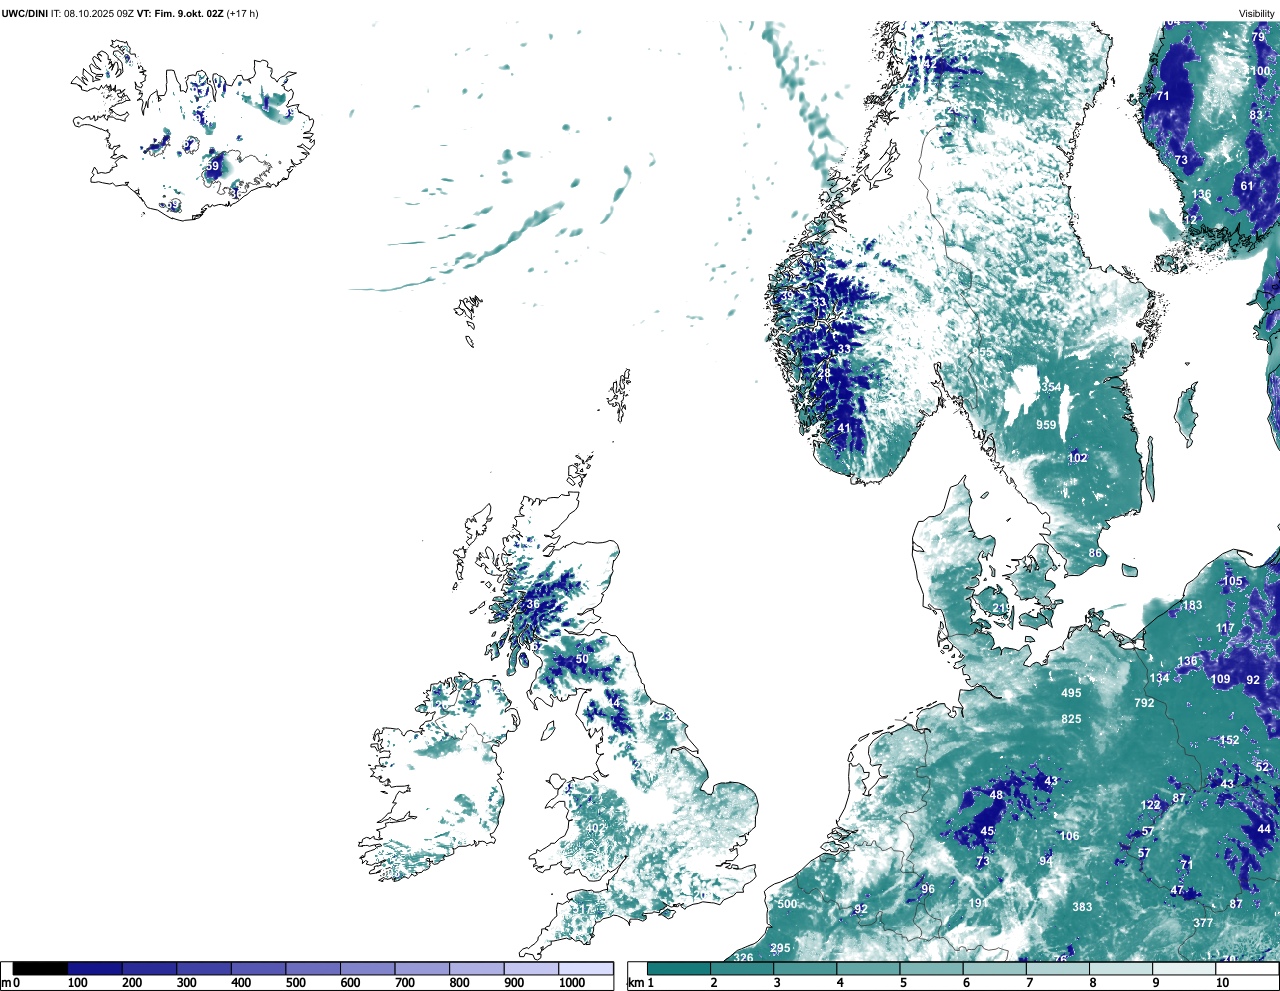Select the white swatch above 10 km

(1246, 968)
